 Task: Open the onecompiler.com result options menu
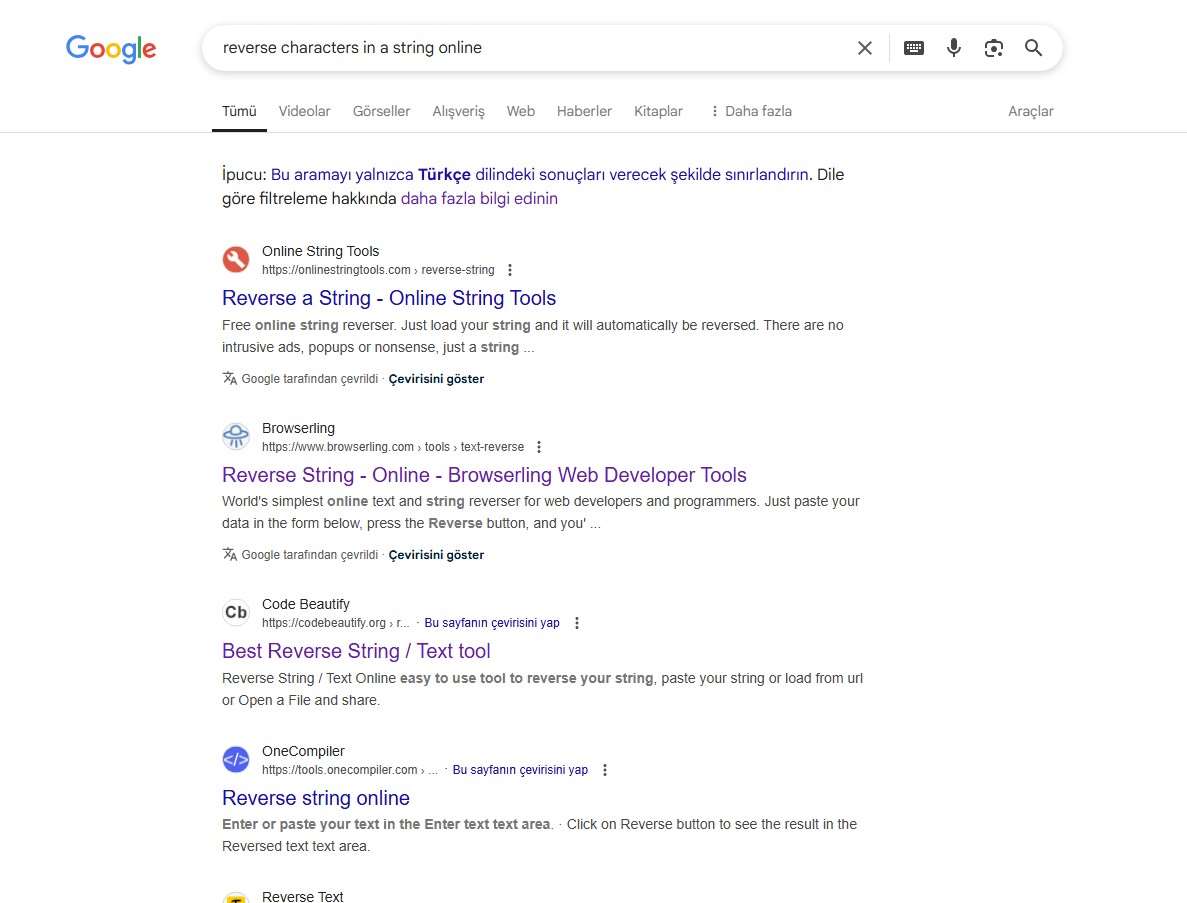[605, 770]
